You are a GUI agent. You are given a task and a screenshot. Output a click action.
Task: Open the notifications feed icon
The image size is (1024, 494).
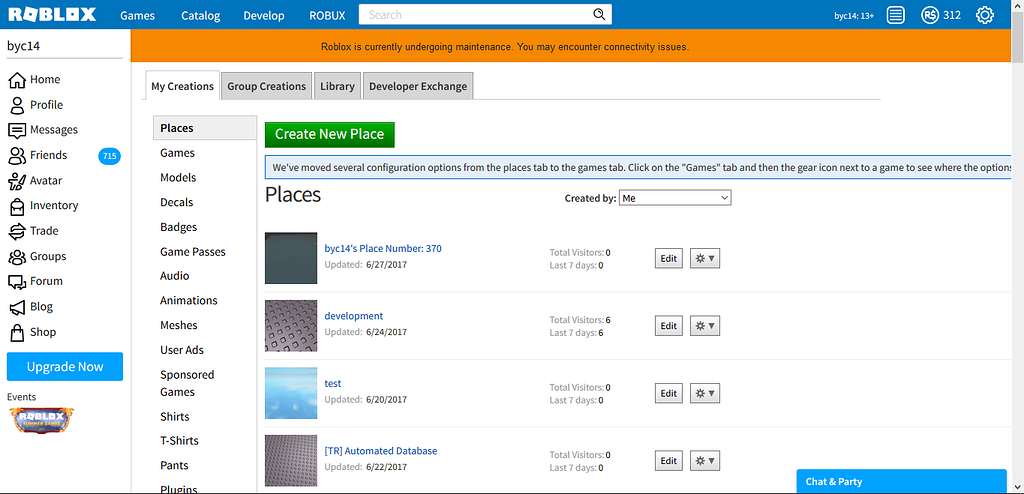pos(896,15)
